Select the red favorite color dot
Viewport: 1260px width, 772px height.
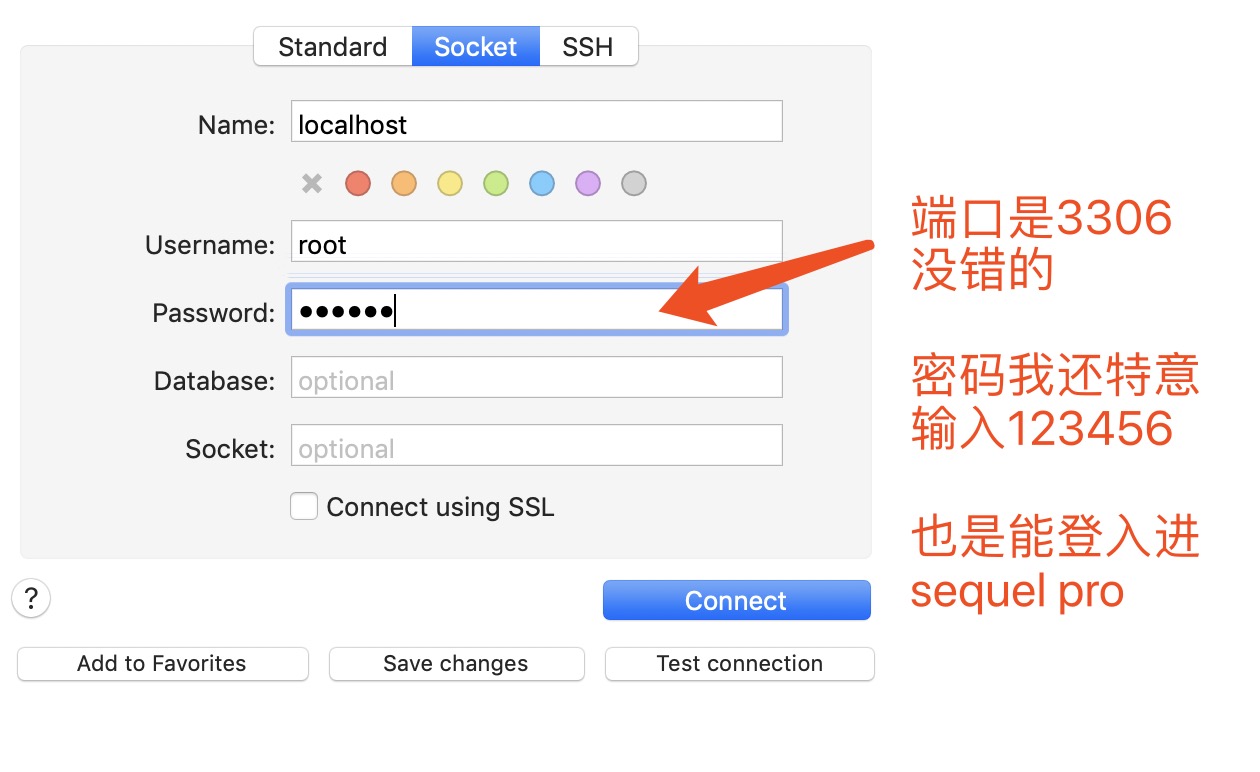point(357,183)
